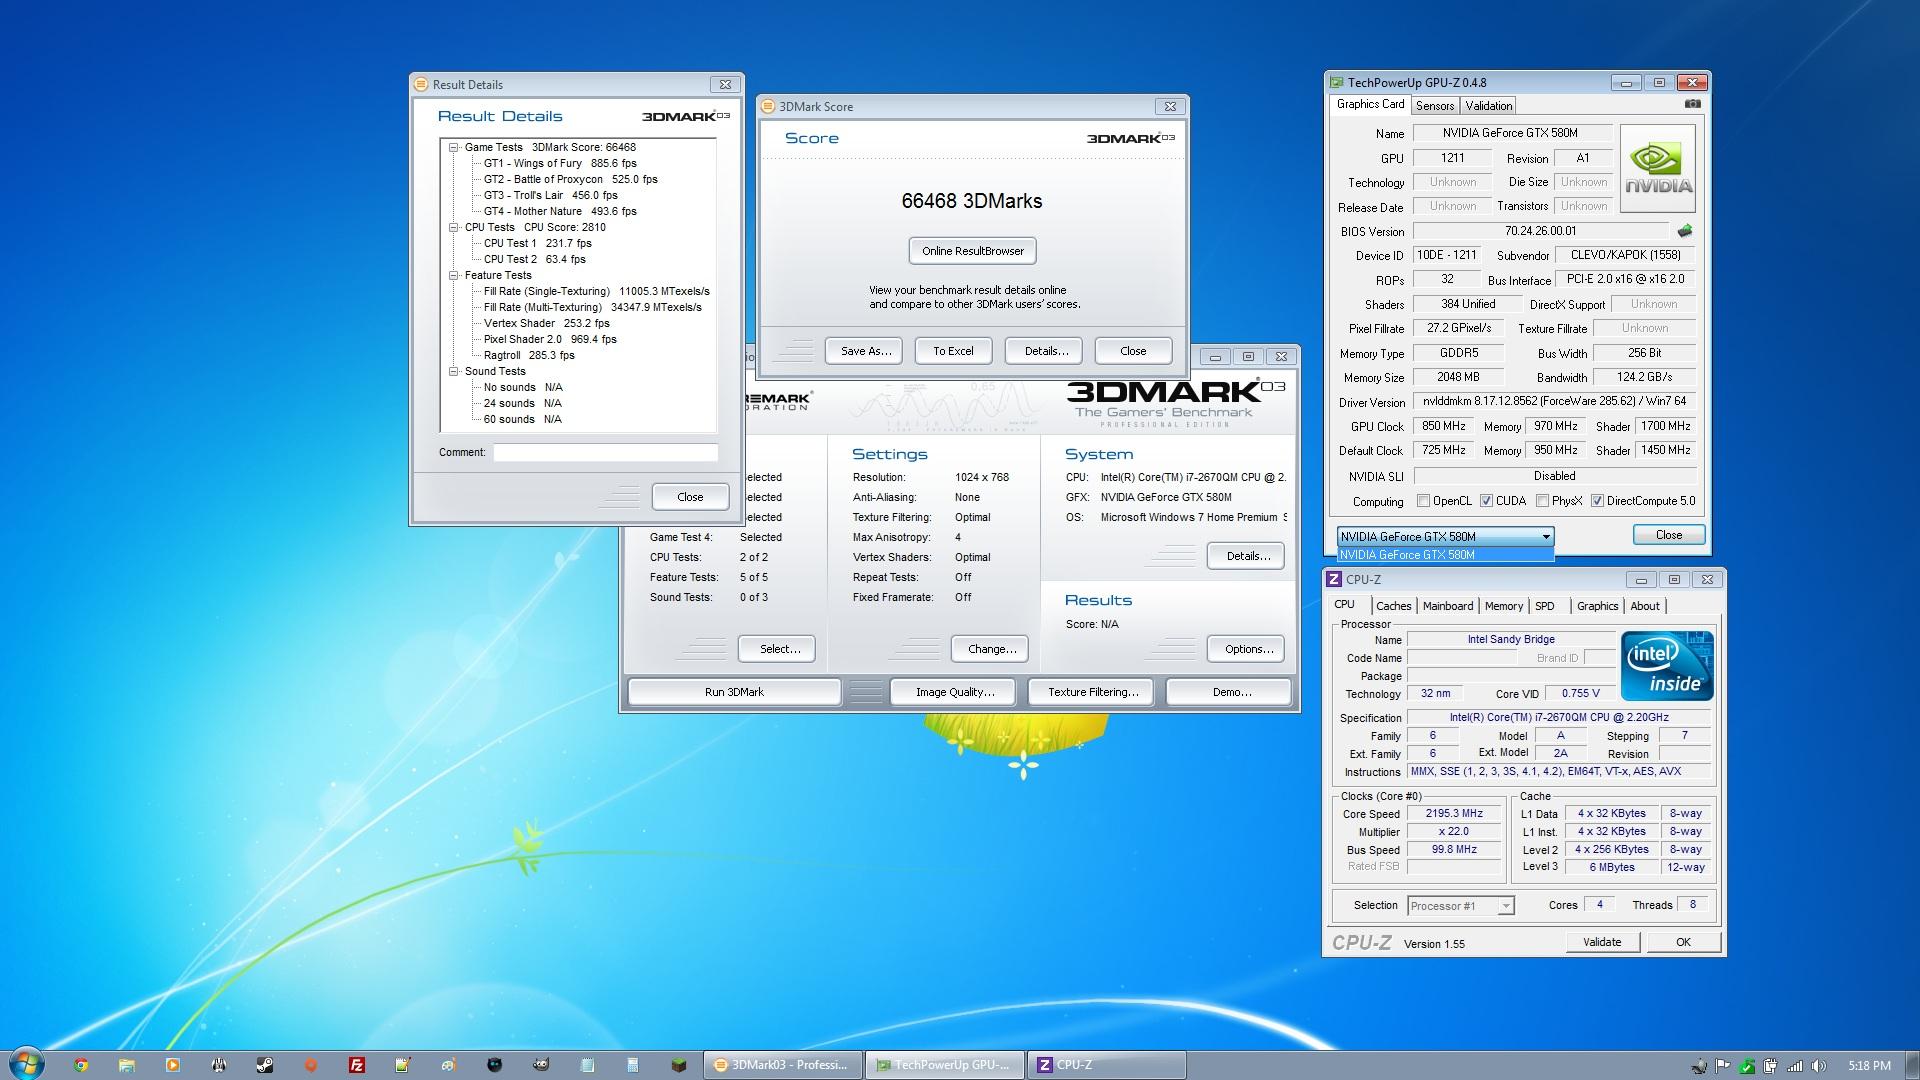This screenshot has width=1920, height=1080.
Task: Click the Save As... button
Action: coord(865,351)
